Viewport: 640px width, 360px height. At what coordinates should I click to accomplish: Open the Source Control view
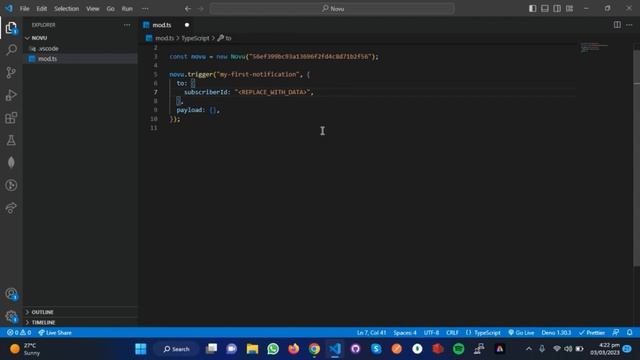[x=11, y=73]
